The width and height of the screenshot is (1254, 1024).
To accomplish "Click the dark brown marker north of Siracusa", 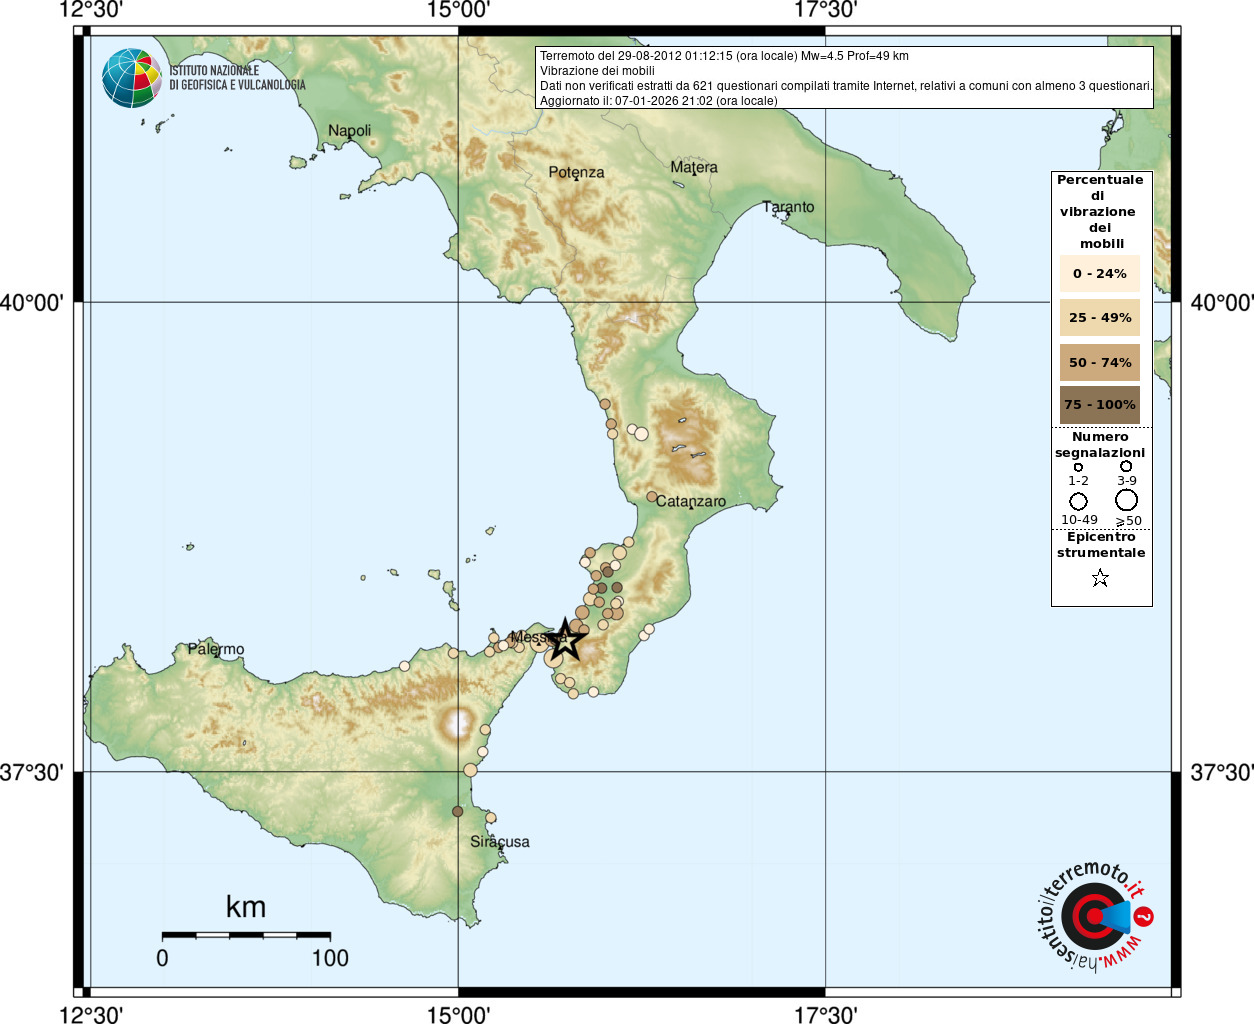I will point(458,812).
